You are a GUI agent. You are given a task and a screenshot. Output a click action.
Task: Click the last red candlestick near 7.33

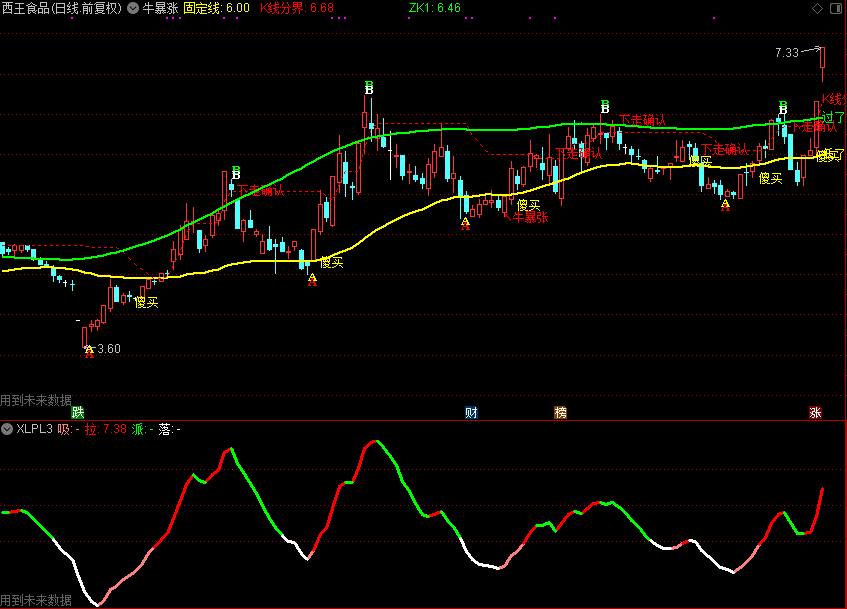pyautogui.click(x=822, y=64)
